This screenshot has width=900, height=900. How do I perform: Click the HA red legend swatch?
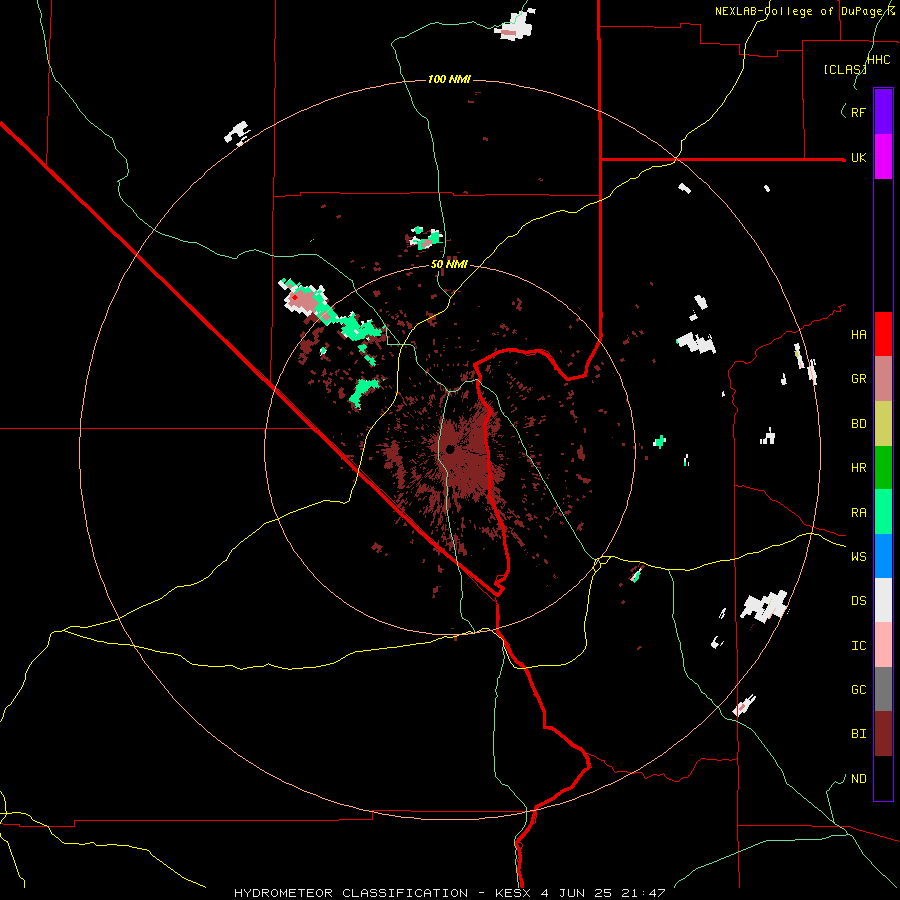883,334
